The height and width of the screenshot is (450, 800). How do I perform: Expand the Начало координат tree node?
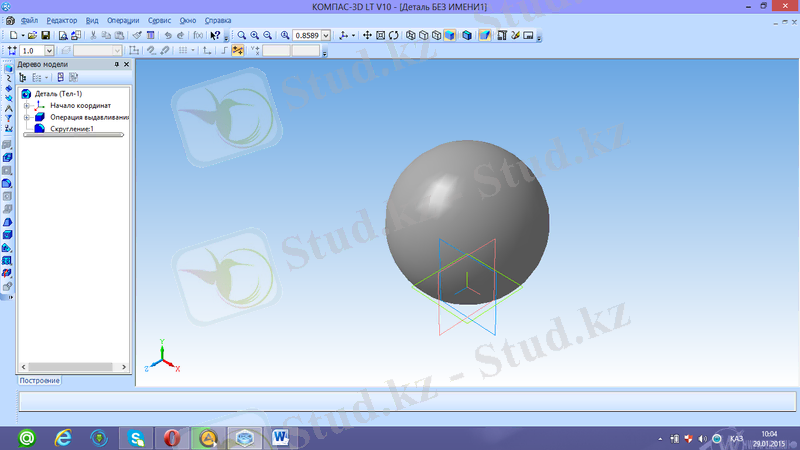coord(27,105)
